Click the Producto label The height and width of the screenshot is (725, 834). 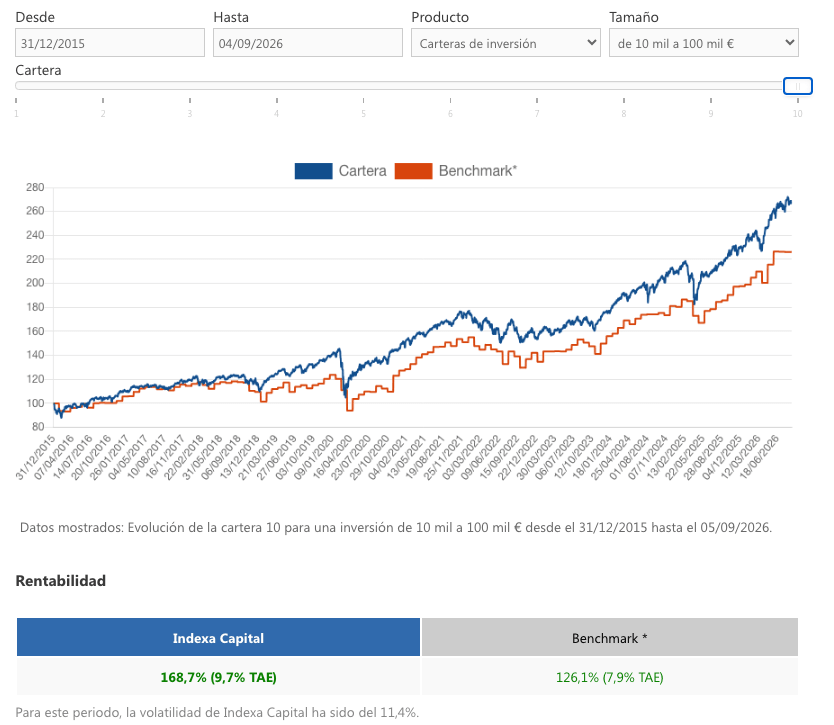click(x=440, y=17)
